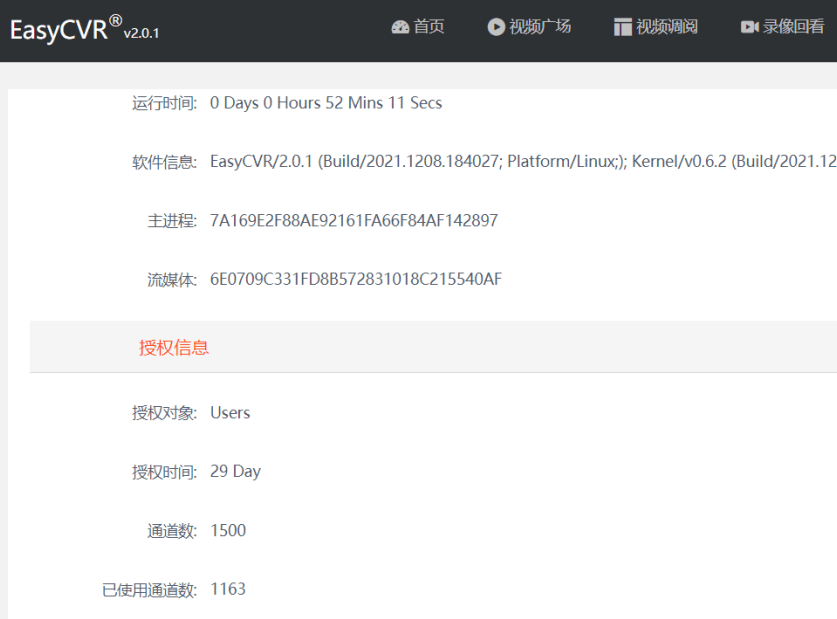This screenshot has width=837, height=619.
Task: Click the 软件信息 field label
Action: click(164, 162)
